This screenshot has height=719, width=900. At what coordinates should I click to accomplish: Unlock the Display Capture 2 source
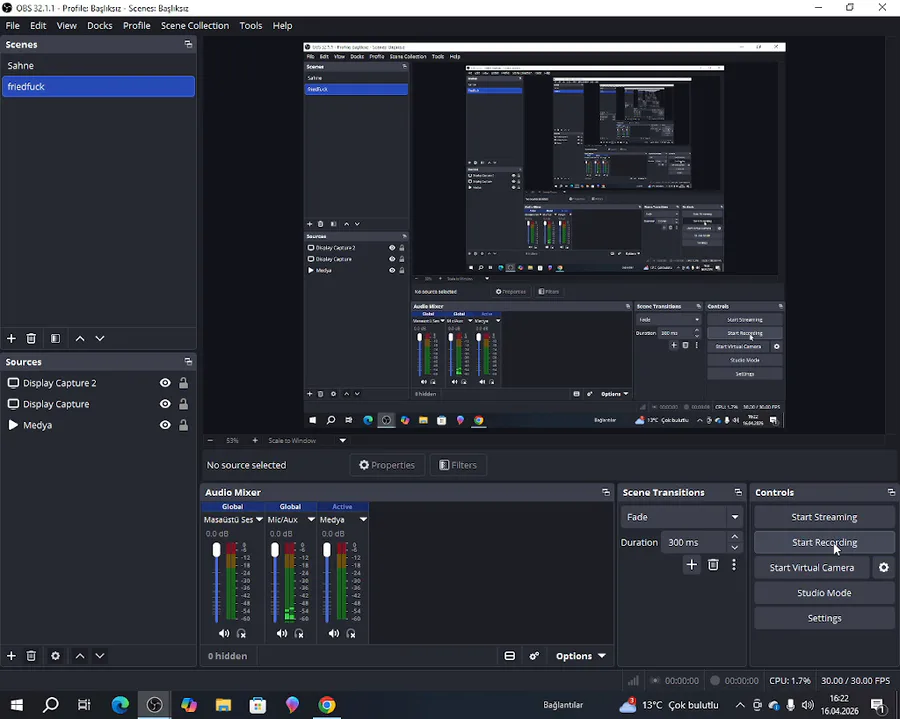click(x=183, y=383)
